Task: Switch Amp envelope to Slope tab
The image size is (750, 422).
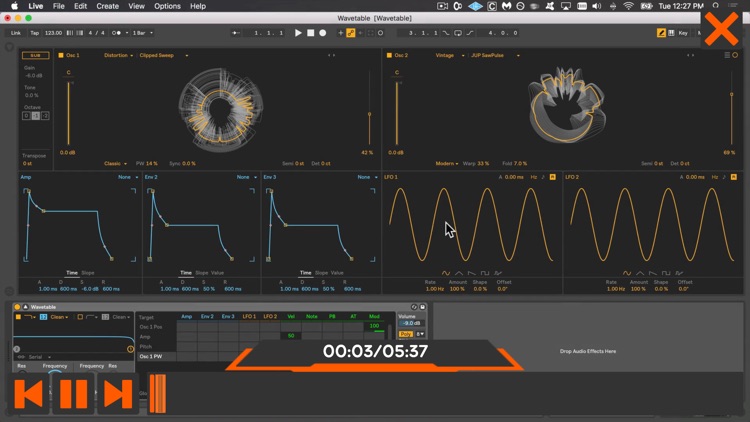Action: [x=88, y=273]
